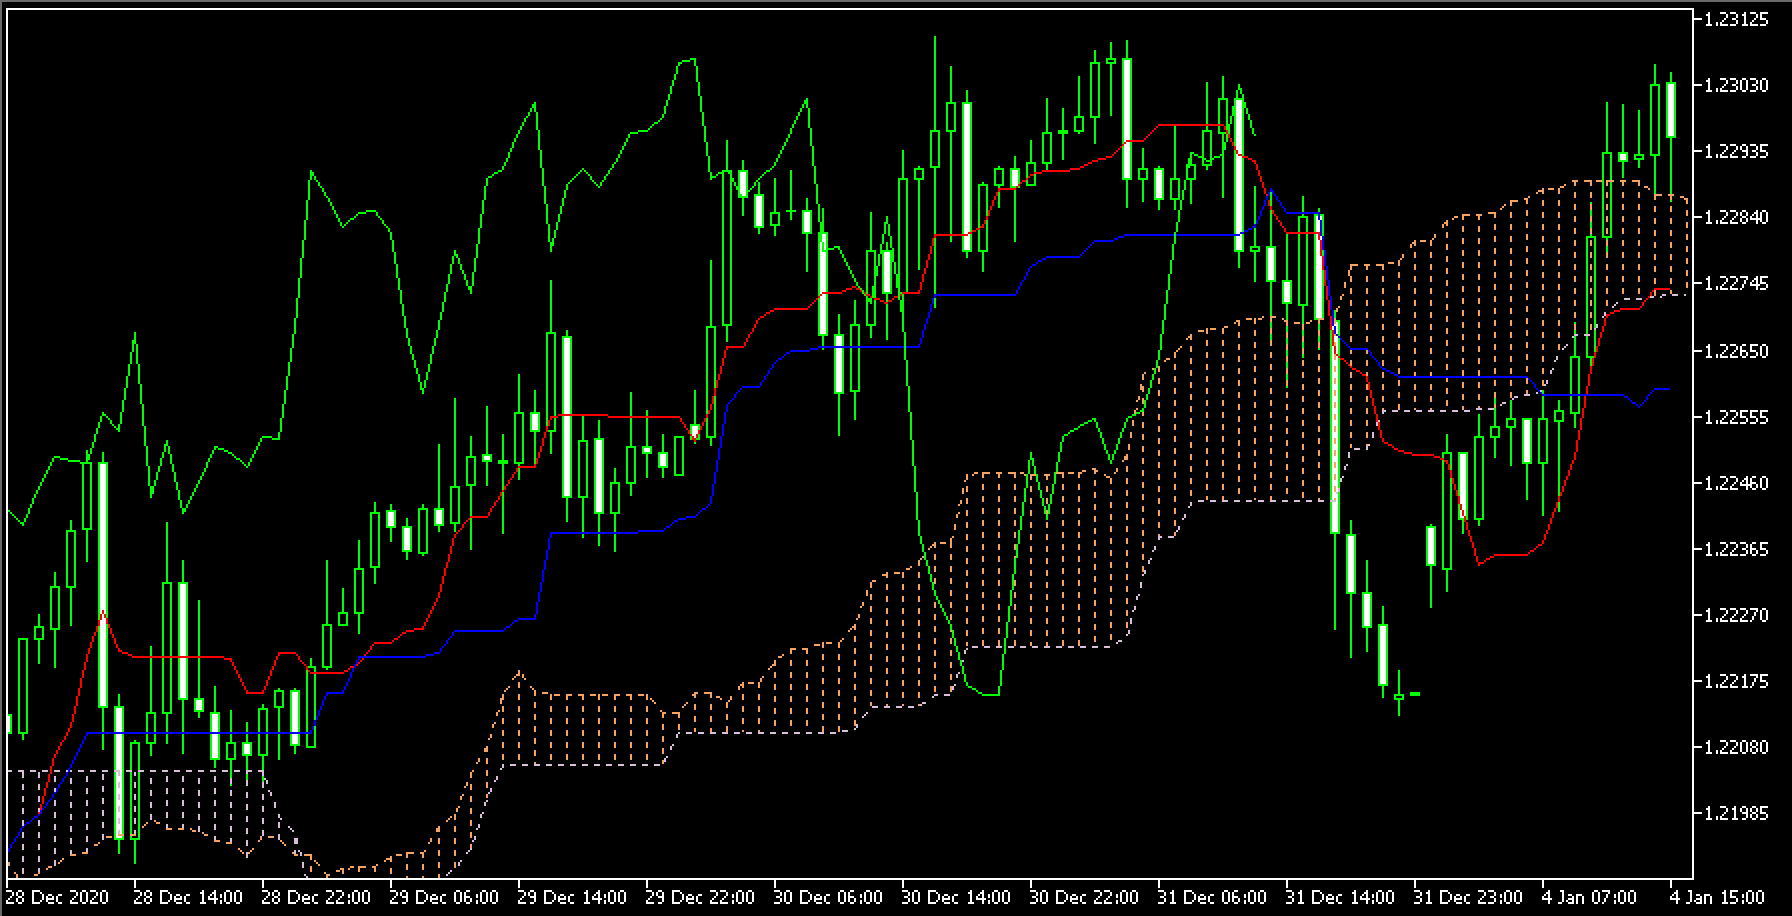The height and width of the screenshot is (916, 1792).
Task: Click the 1.22555 price label
Action: click(1735, 417)
